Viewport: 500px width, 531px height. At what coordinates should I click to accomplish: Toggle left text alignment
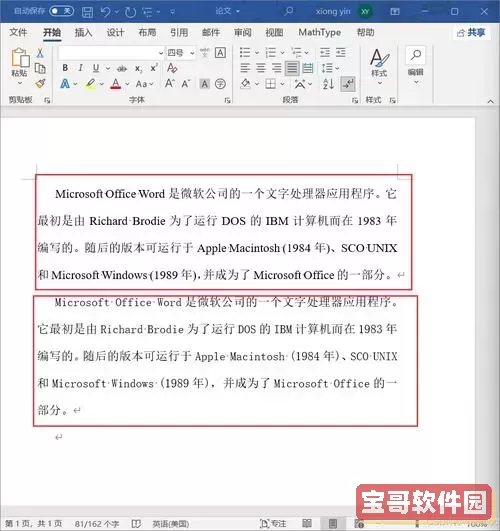pyautogui.click(x=245, y=68)
